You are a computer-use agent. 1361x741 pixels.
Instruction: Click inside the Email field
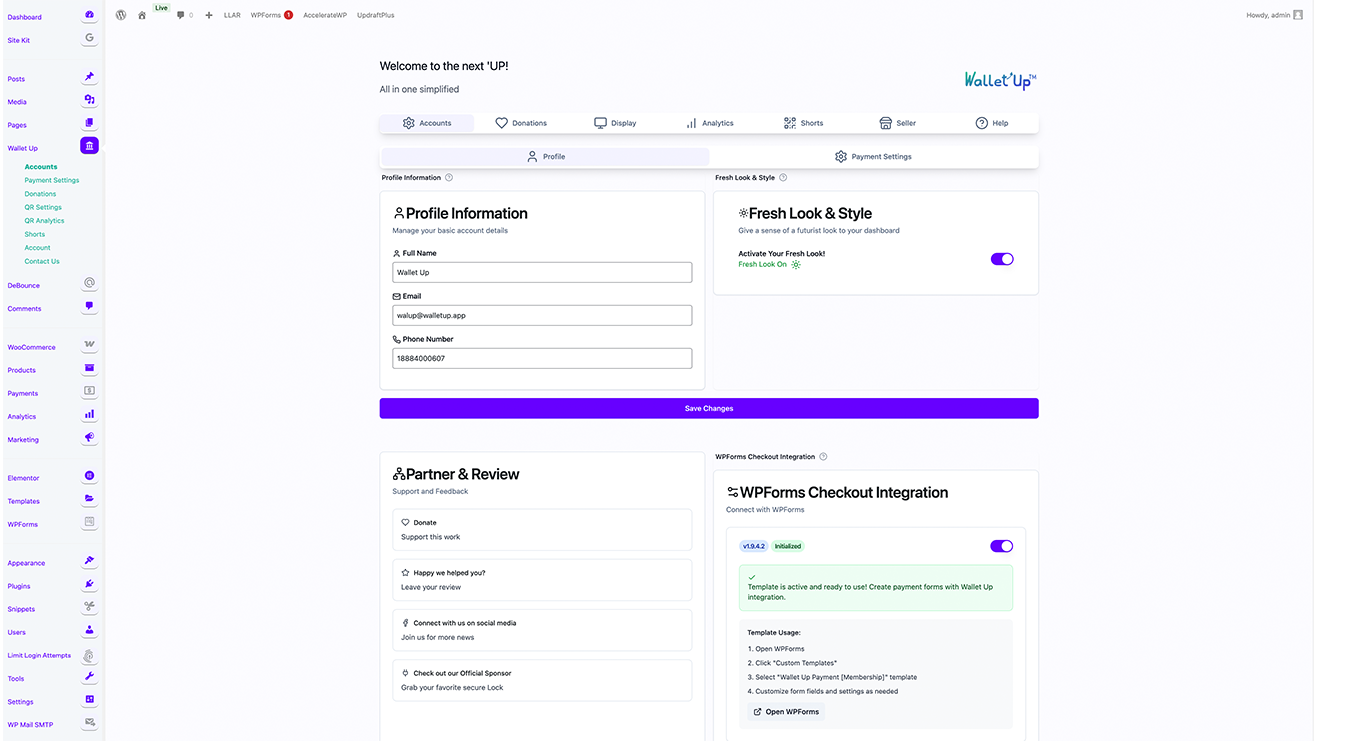pos(542,315)
